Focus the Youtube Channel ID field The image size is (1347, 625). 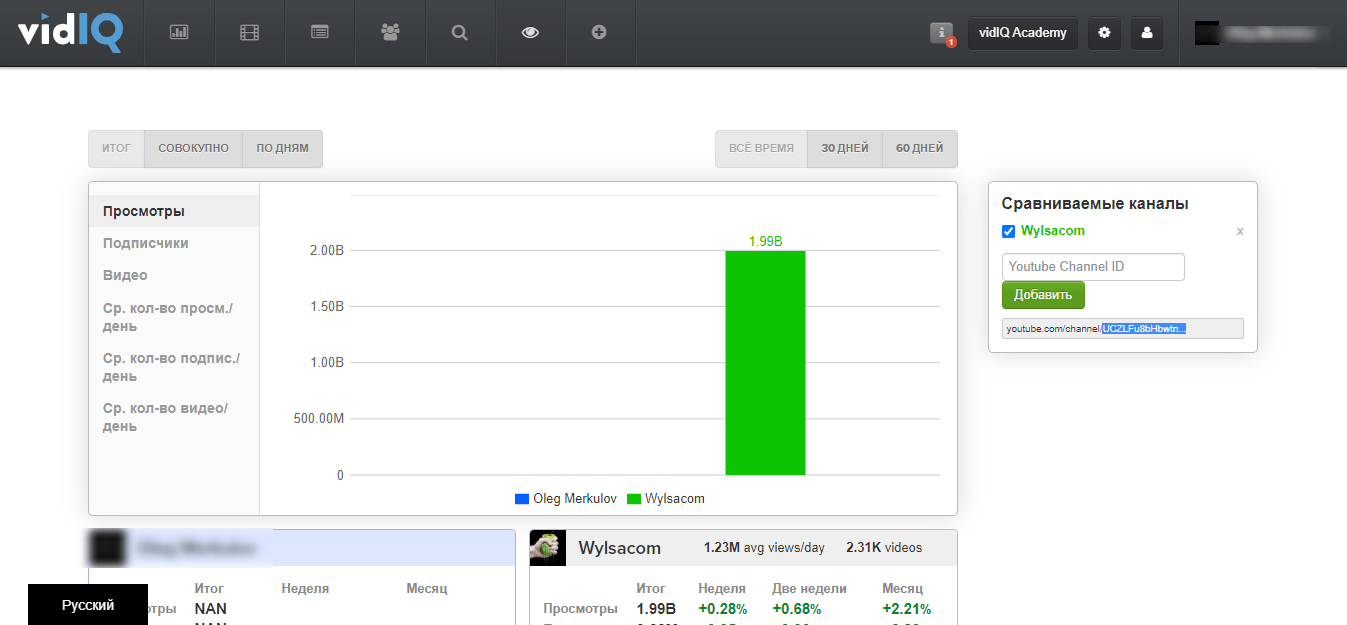(x=1093, y=267)
